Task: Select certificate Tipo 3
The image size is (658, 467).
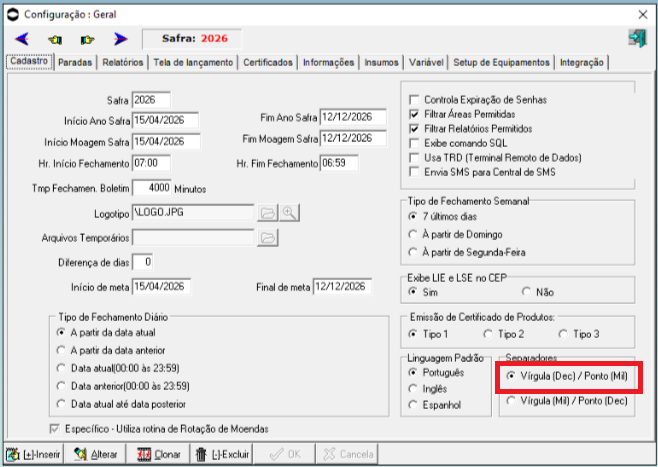Action: point(563,334)
